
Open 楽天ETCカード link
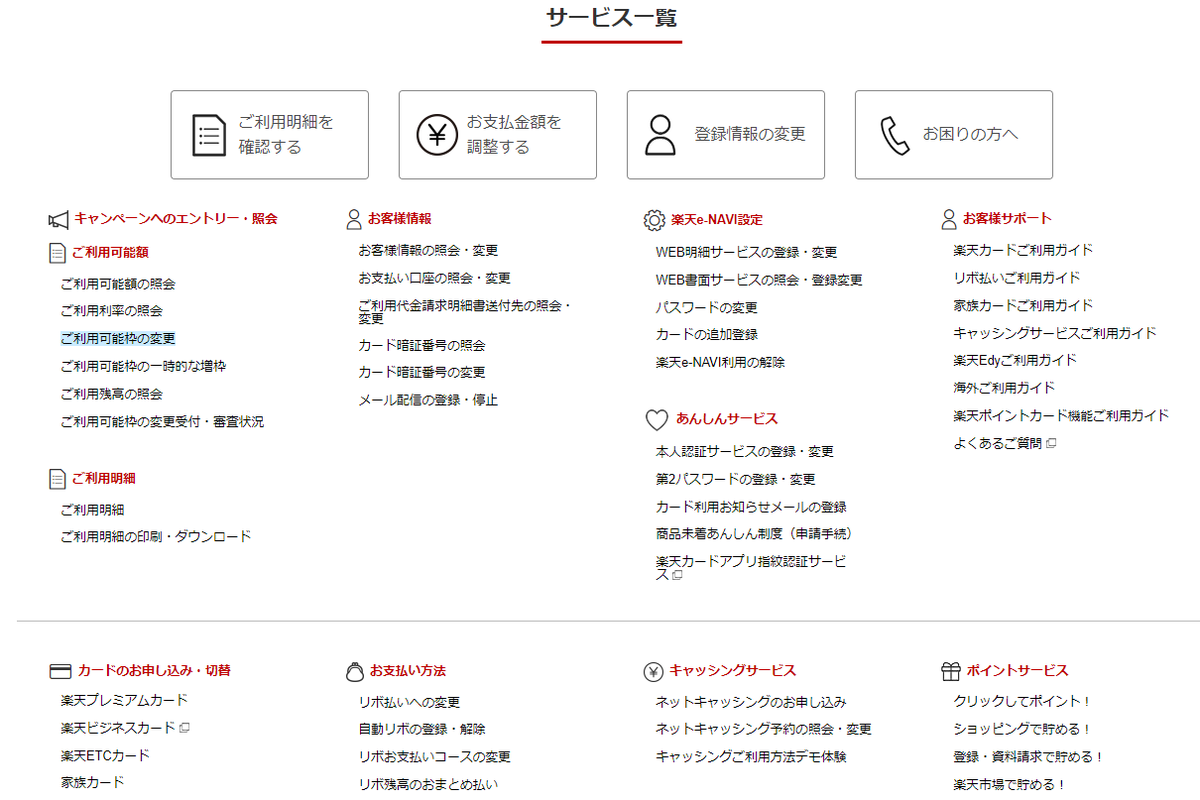(x=105, y=755)
